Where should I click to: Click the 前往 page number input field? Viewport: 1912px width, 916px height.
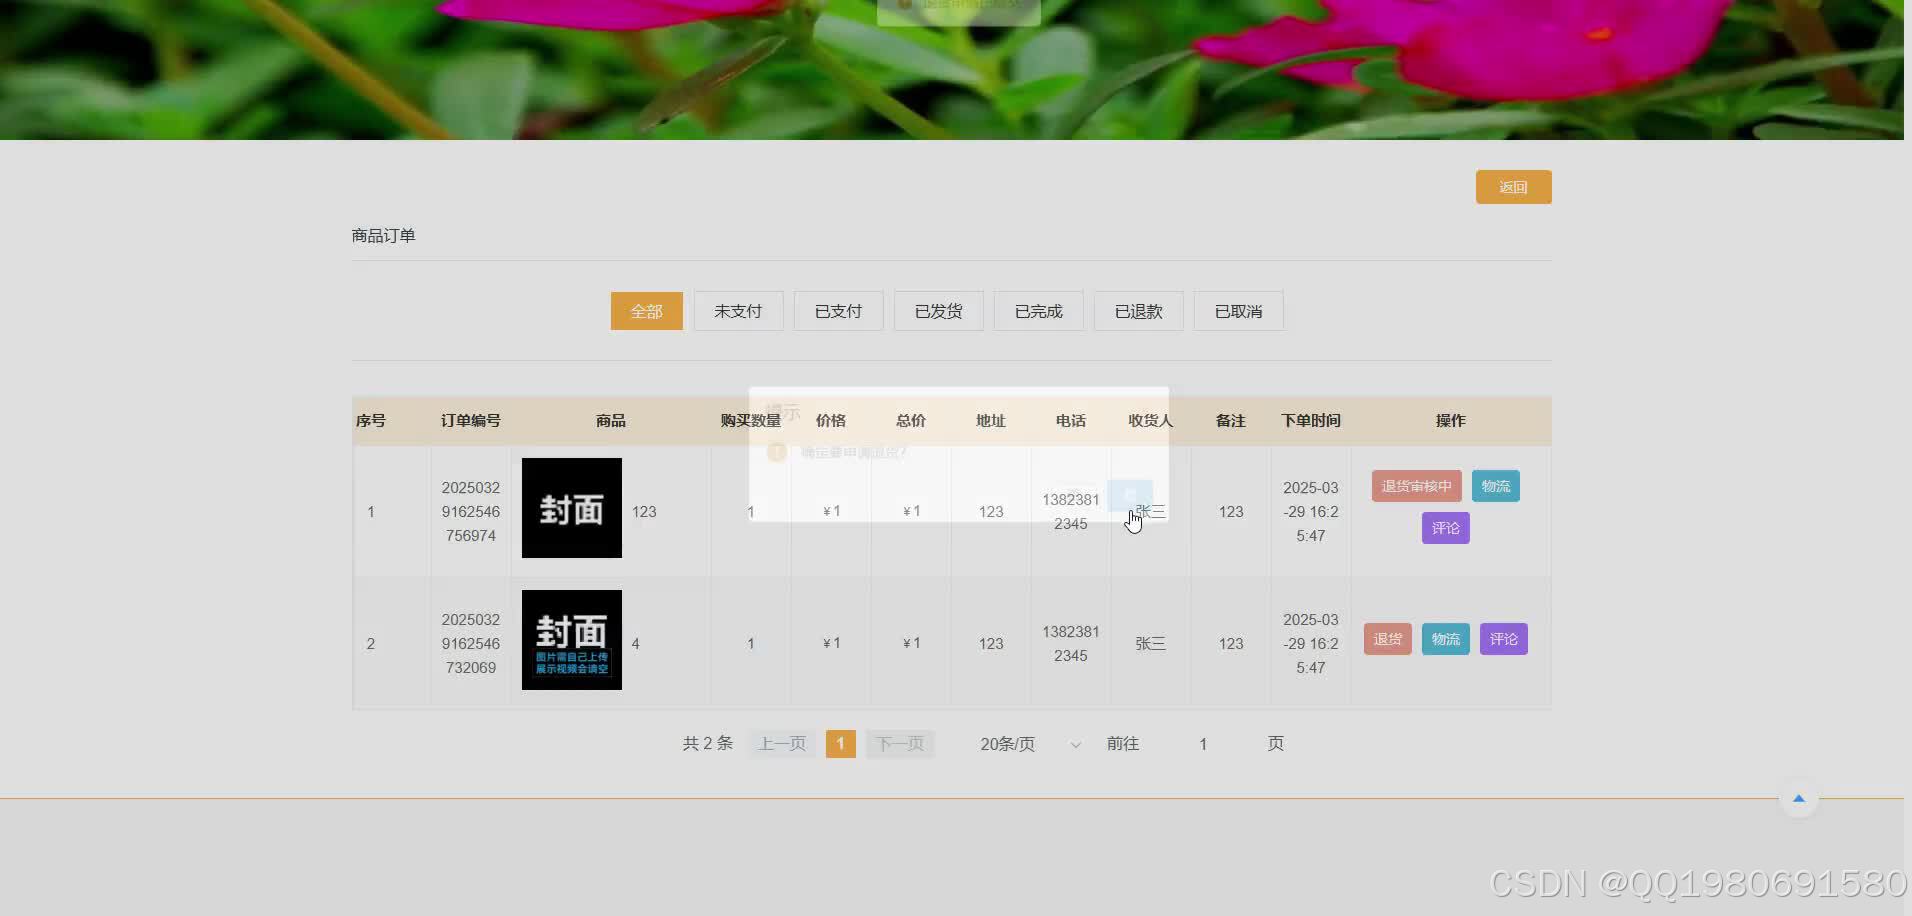point(1202,743)
